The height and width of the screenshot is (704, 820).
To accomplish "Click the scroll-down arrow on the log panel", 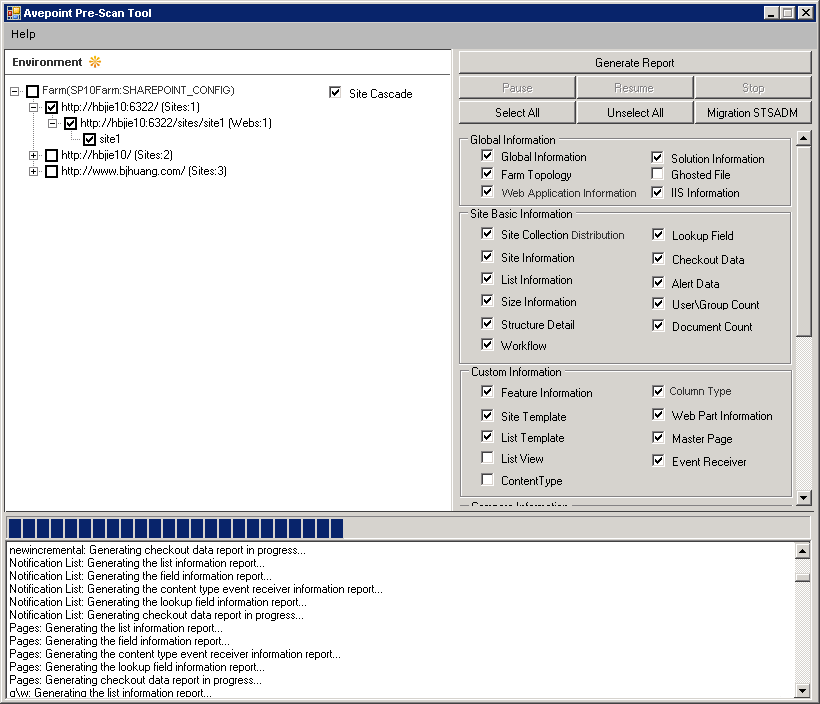I will (803, 688).
